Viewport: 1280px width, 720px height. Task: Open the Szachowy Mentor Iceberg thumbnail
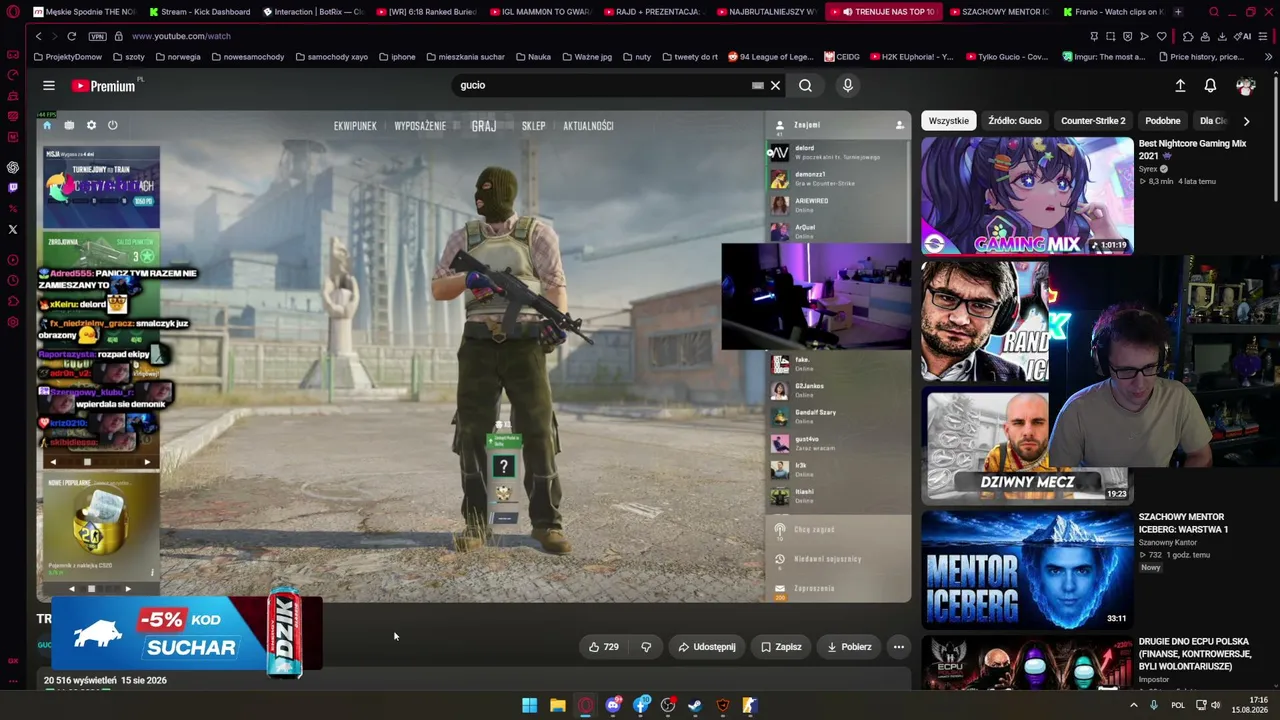[1027, 569]
